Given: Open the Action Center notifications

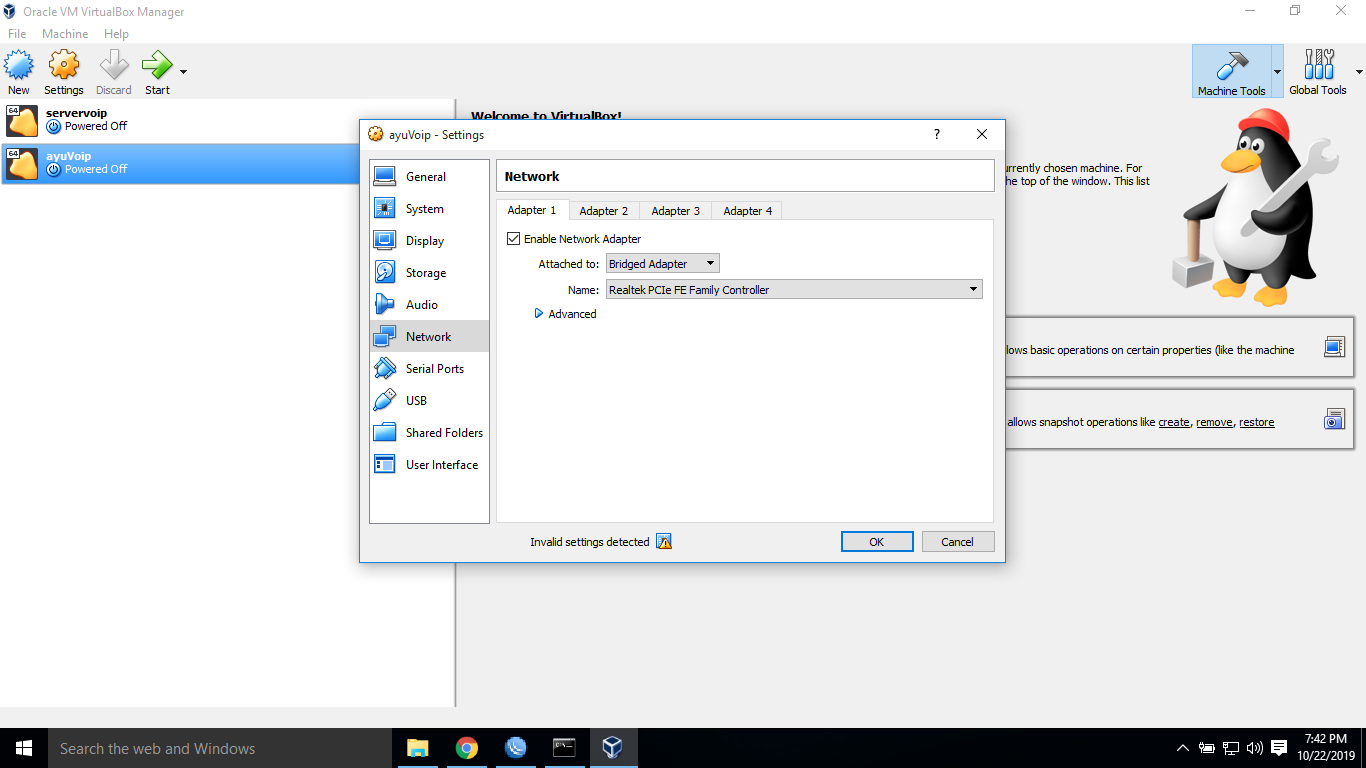Looking at the screenshot, I should pyautogui.click(x=1279, y=748).
